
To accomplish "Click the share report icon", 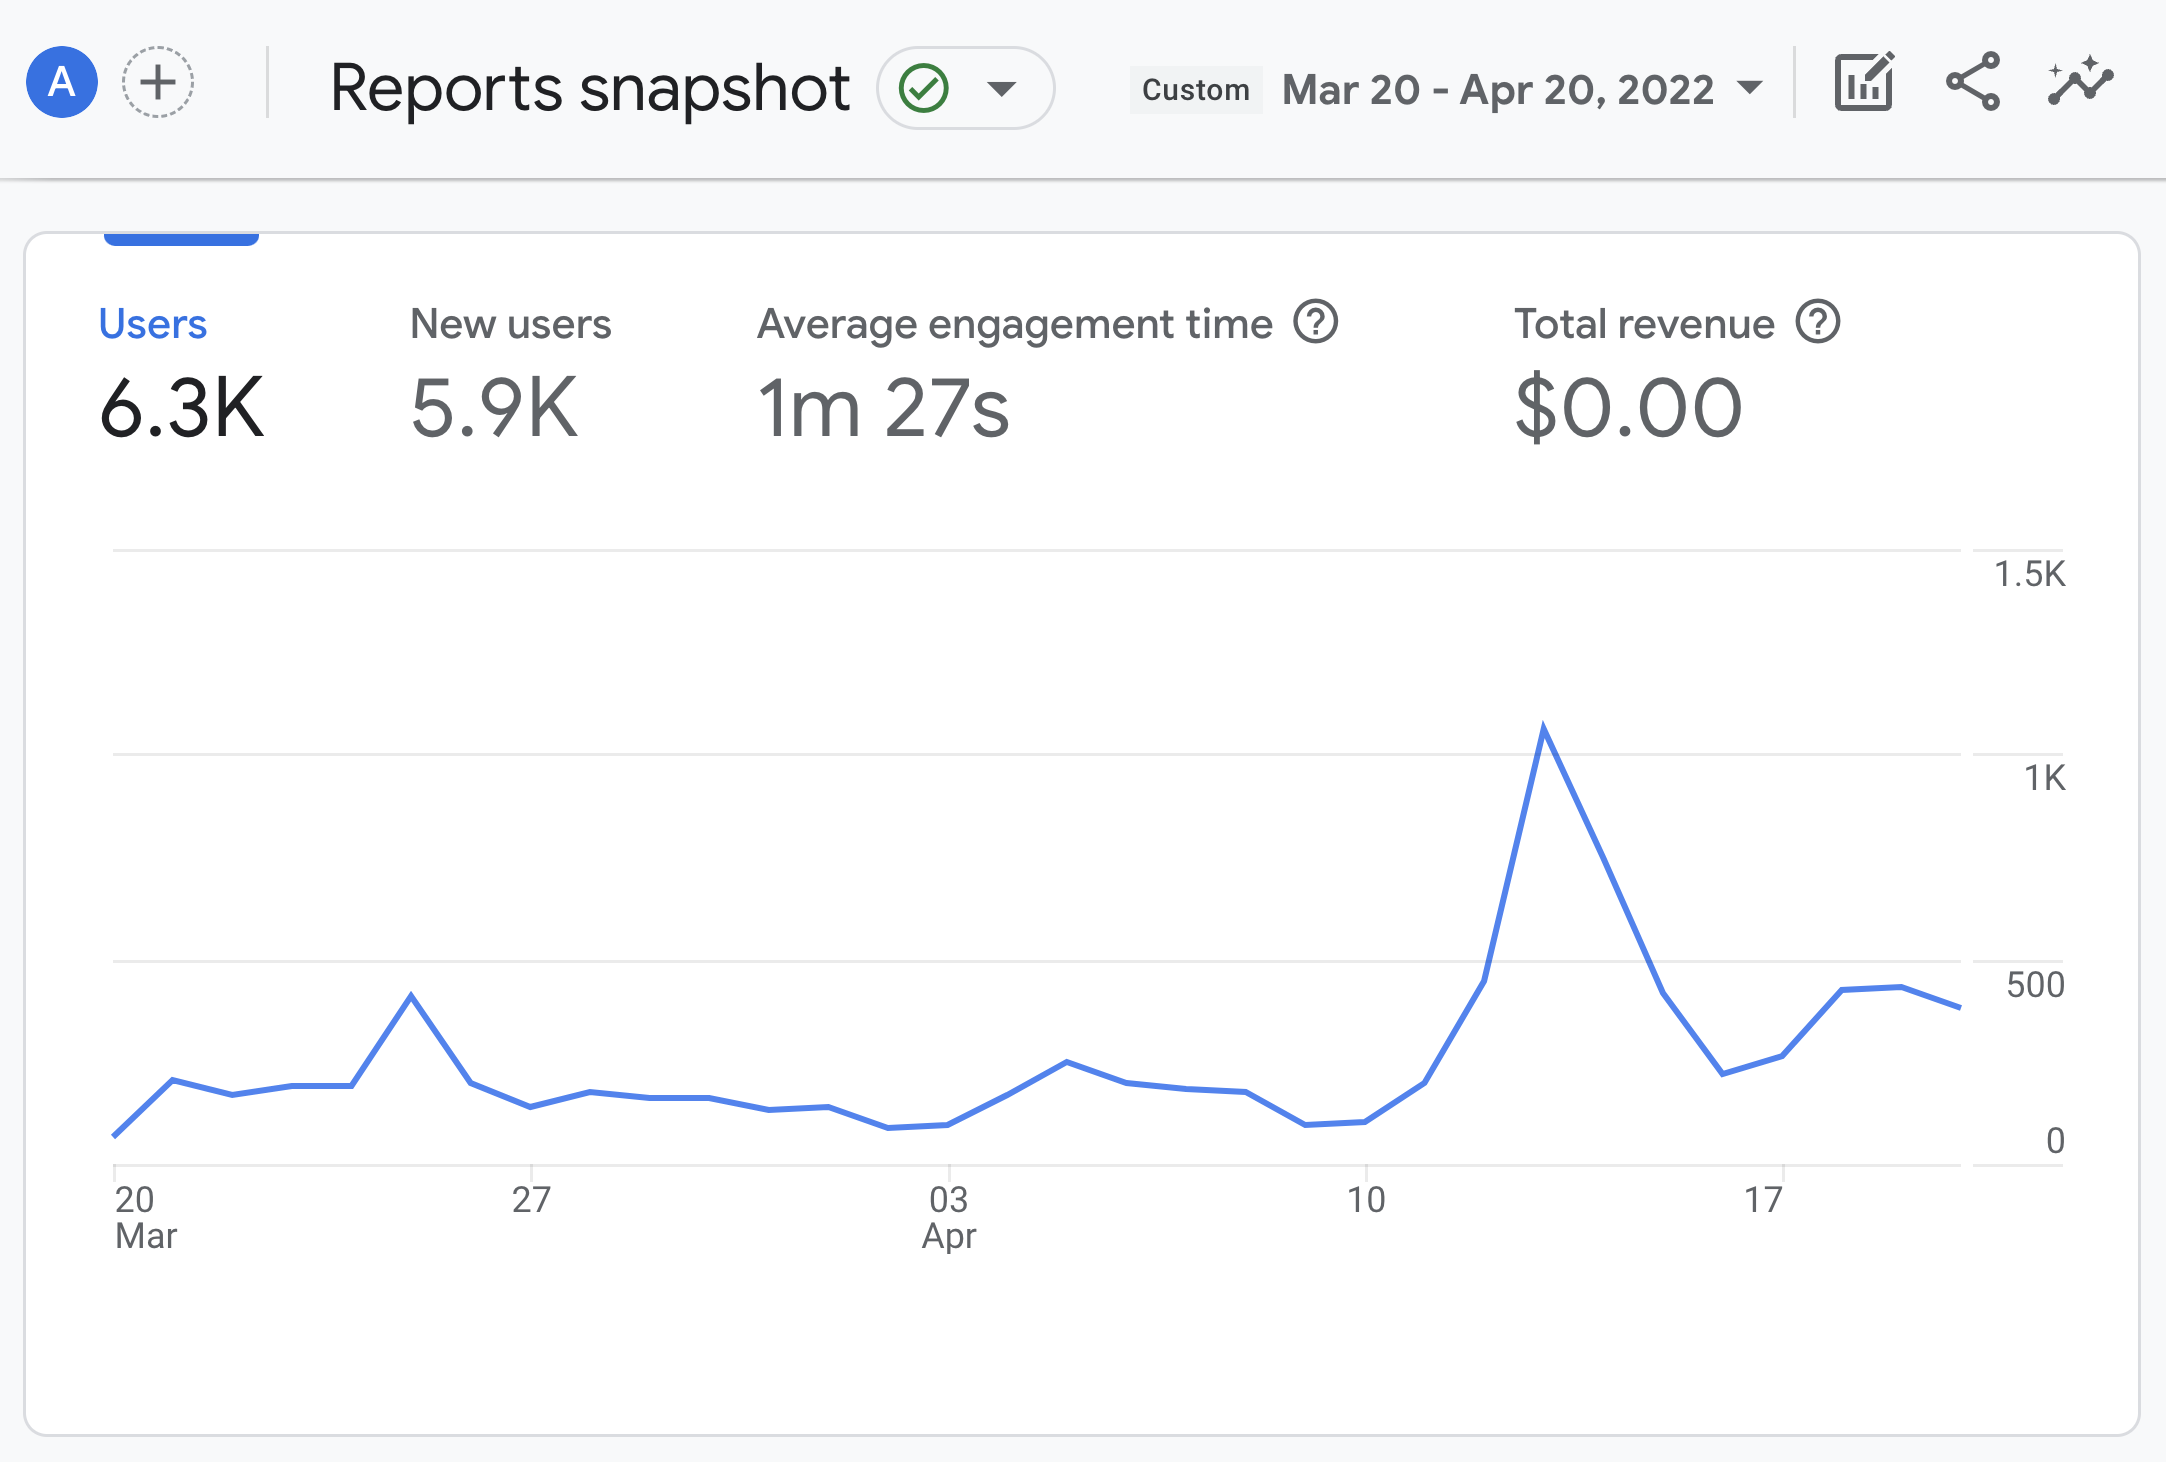I will pyautogui.click(x=1973, y=82).
